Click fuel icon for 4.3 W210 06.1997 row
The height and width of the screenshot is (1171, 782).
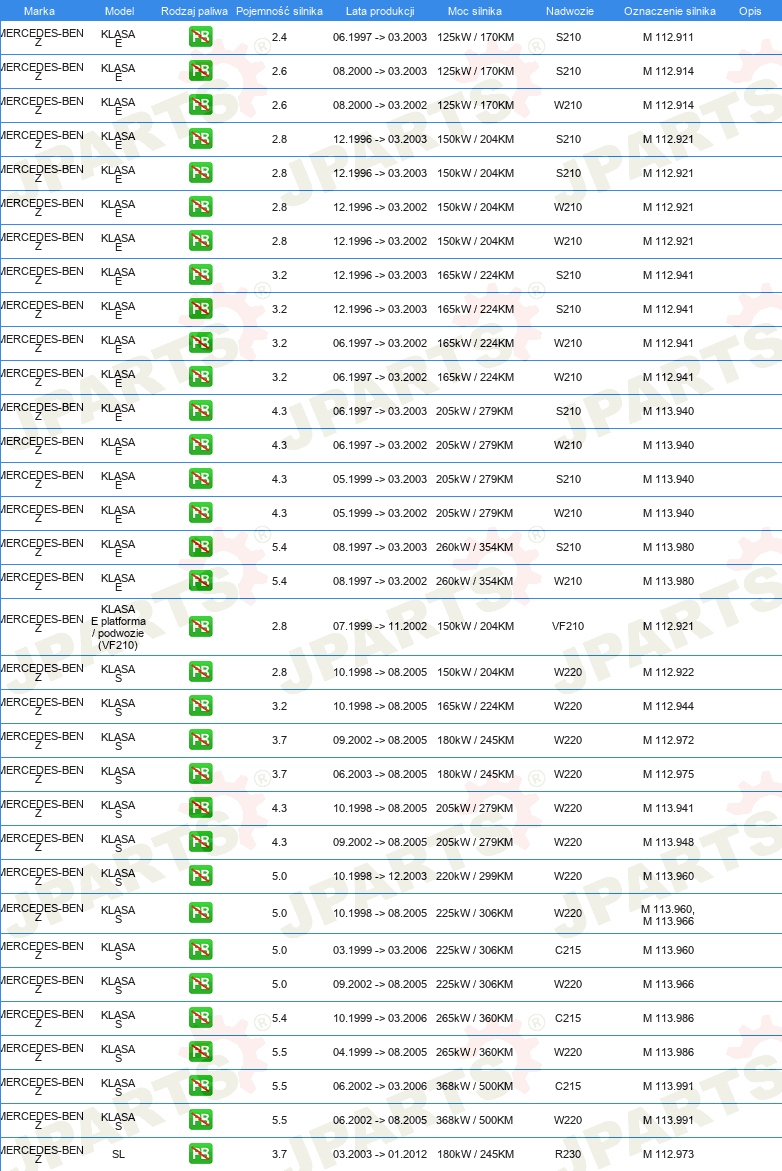coord(200,444)
